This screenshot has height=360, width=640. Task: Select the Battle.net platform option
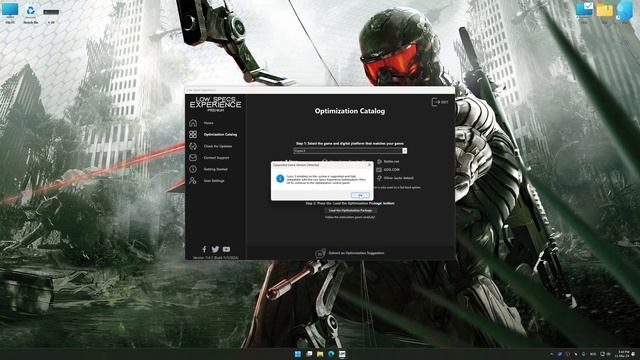coord(388,162)
